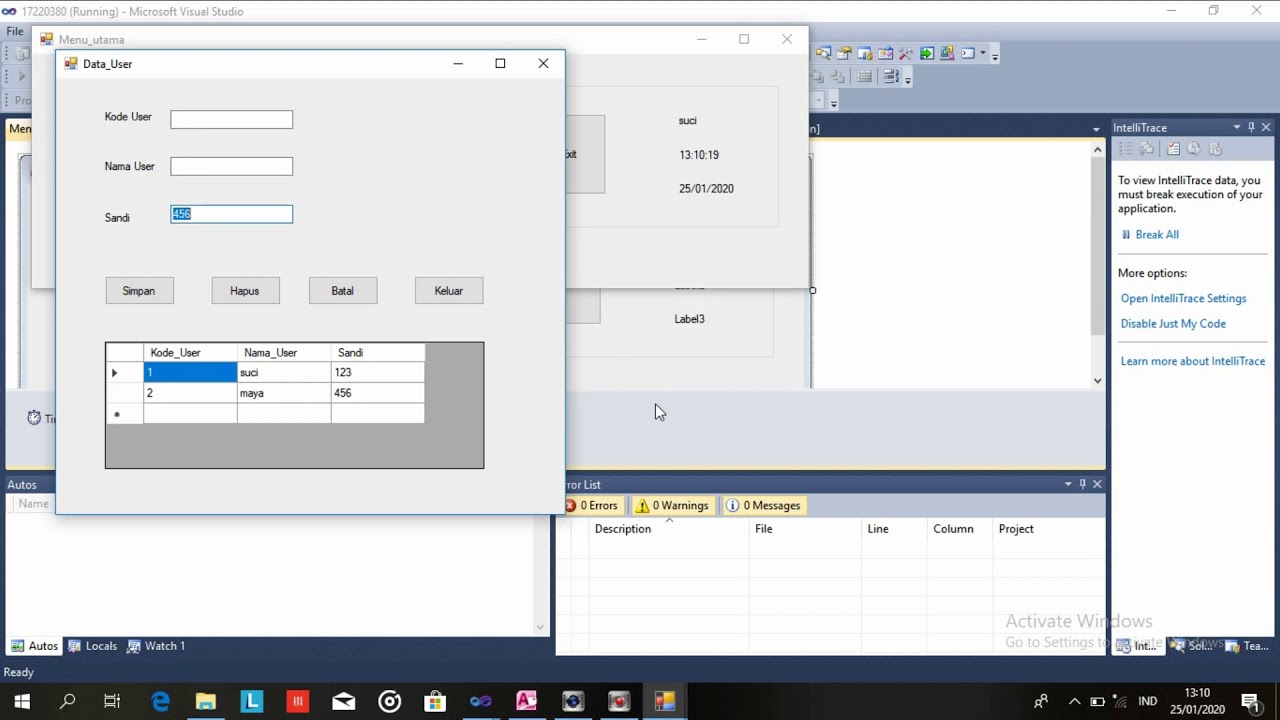The image size is (1280, 720).
Task: Open the File menu
Action: tap(15, 32)
